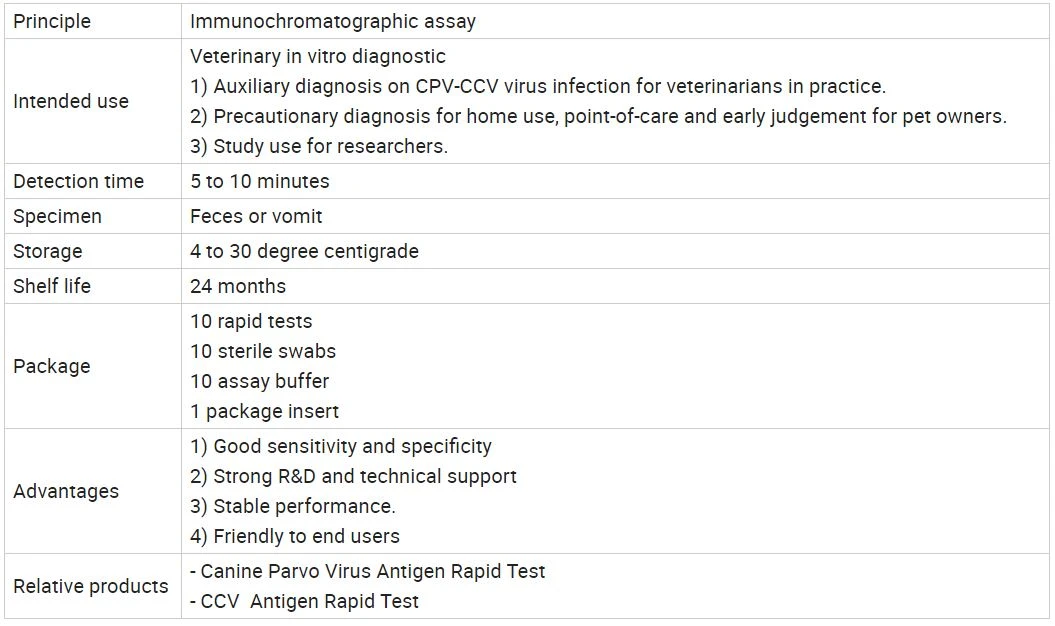Click the Storage row label
1055x626 pixels.
click(x=48, y=252)
